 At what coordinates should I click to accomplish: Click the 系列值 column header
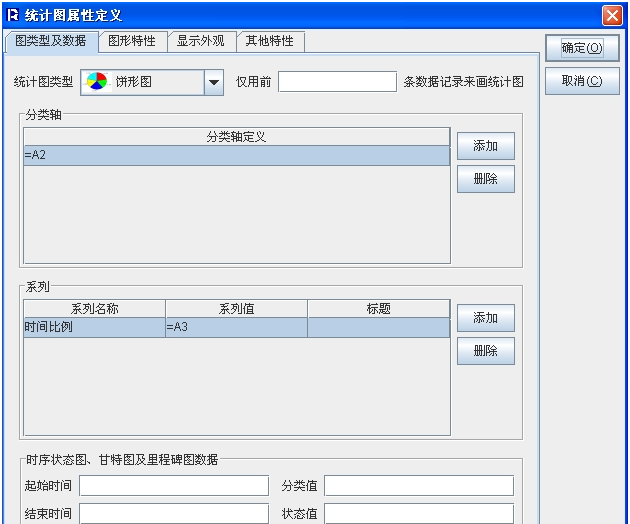pos(237,309)
